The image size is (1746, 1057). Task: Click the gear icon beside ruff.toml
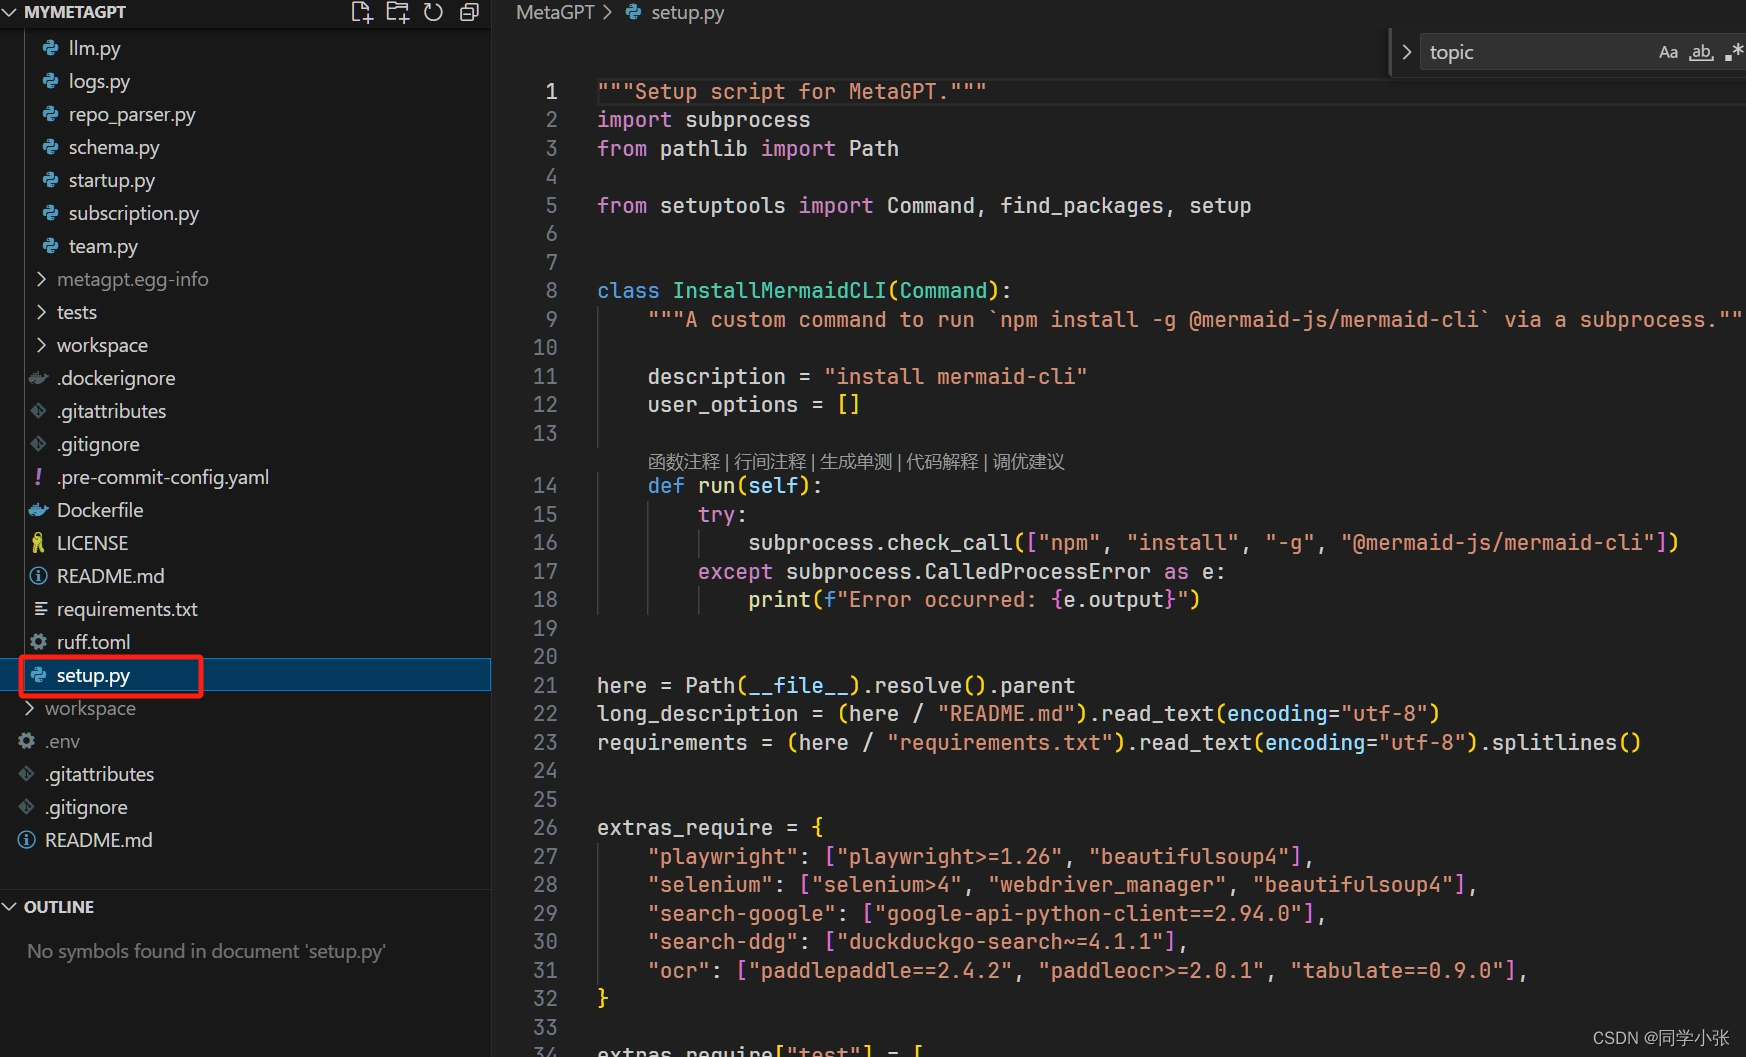[38, 642]
